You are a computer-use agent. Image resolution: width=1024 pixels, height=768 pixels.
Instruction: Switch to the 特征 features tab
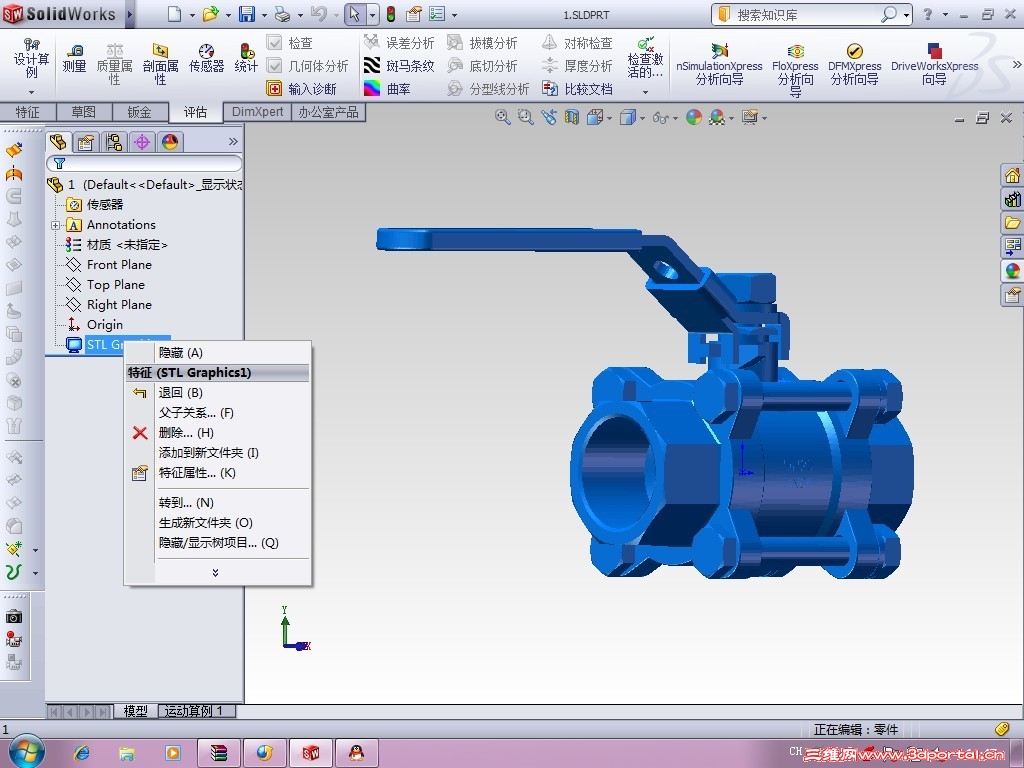click(27, 112)
